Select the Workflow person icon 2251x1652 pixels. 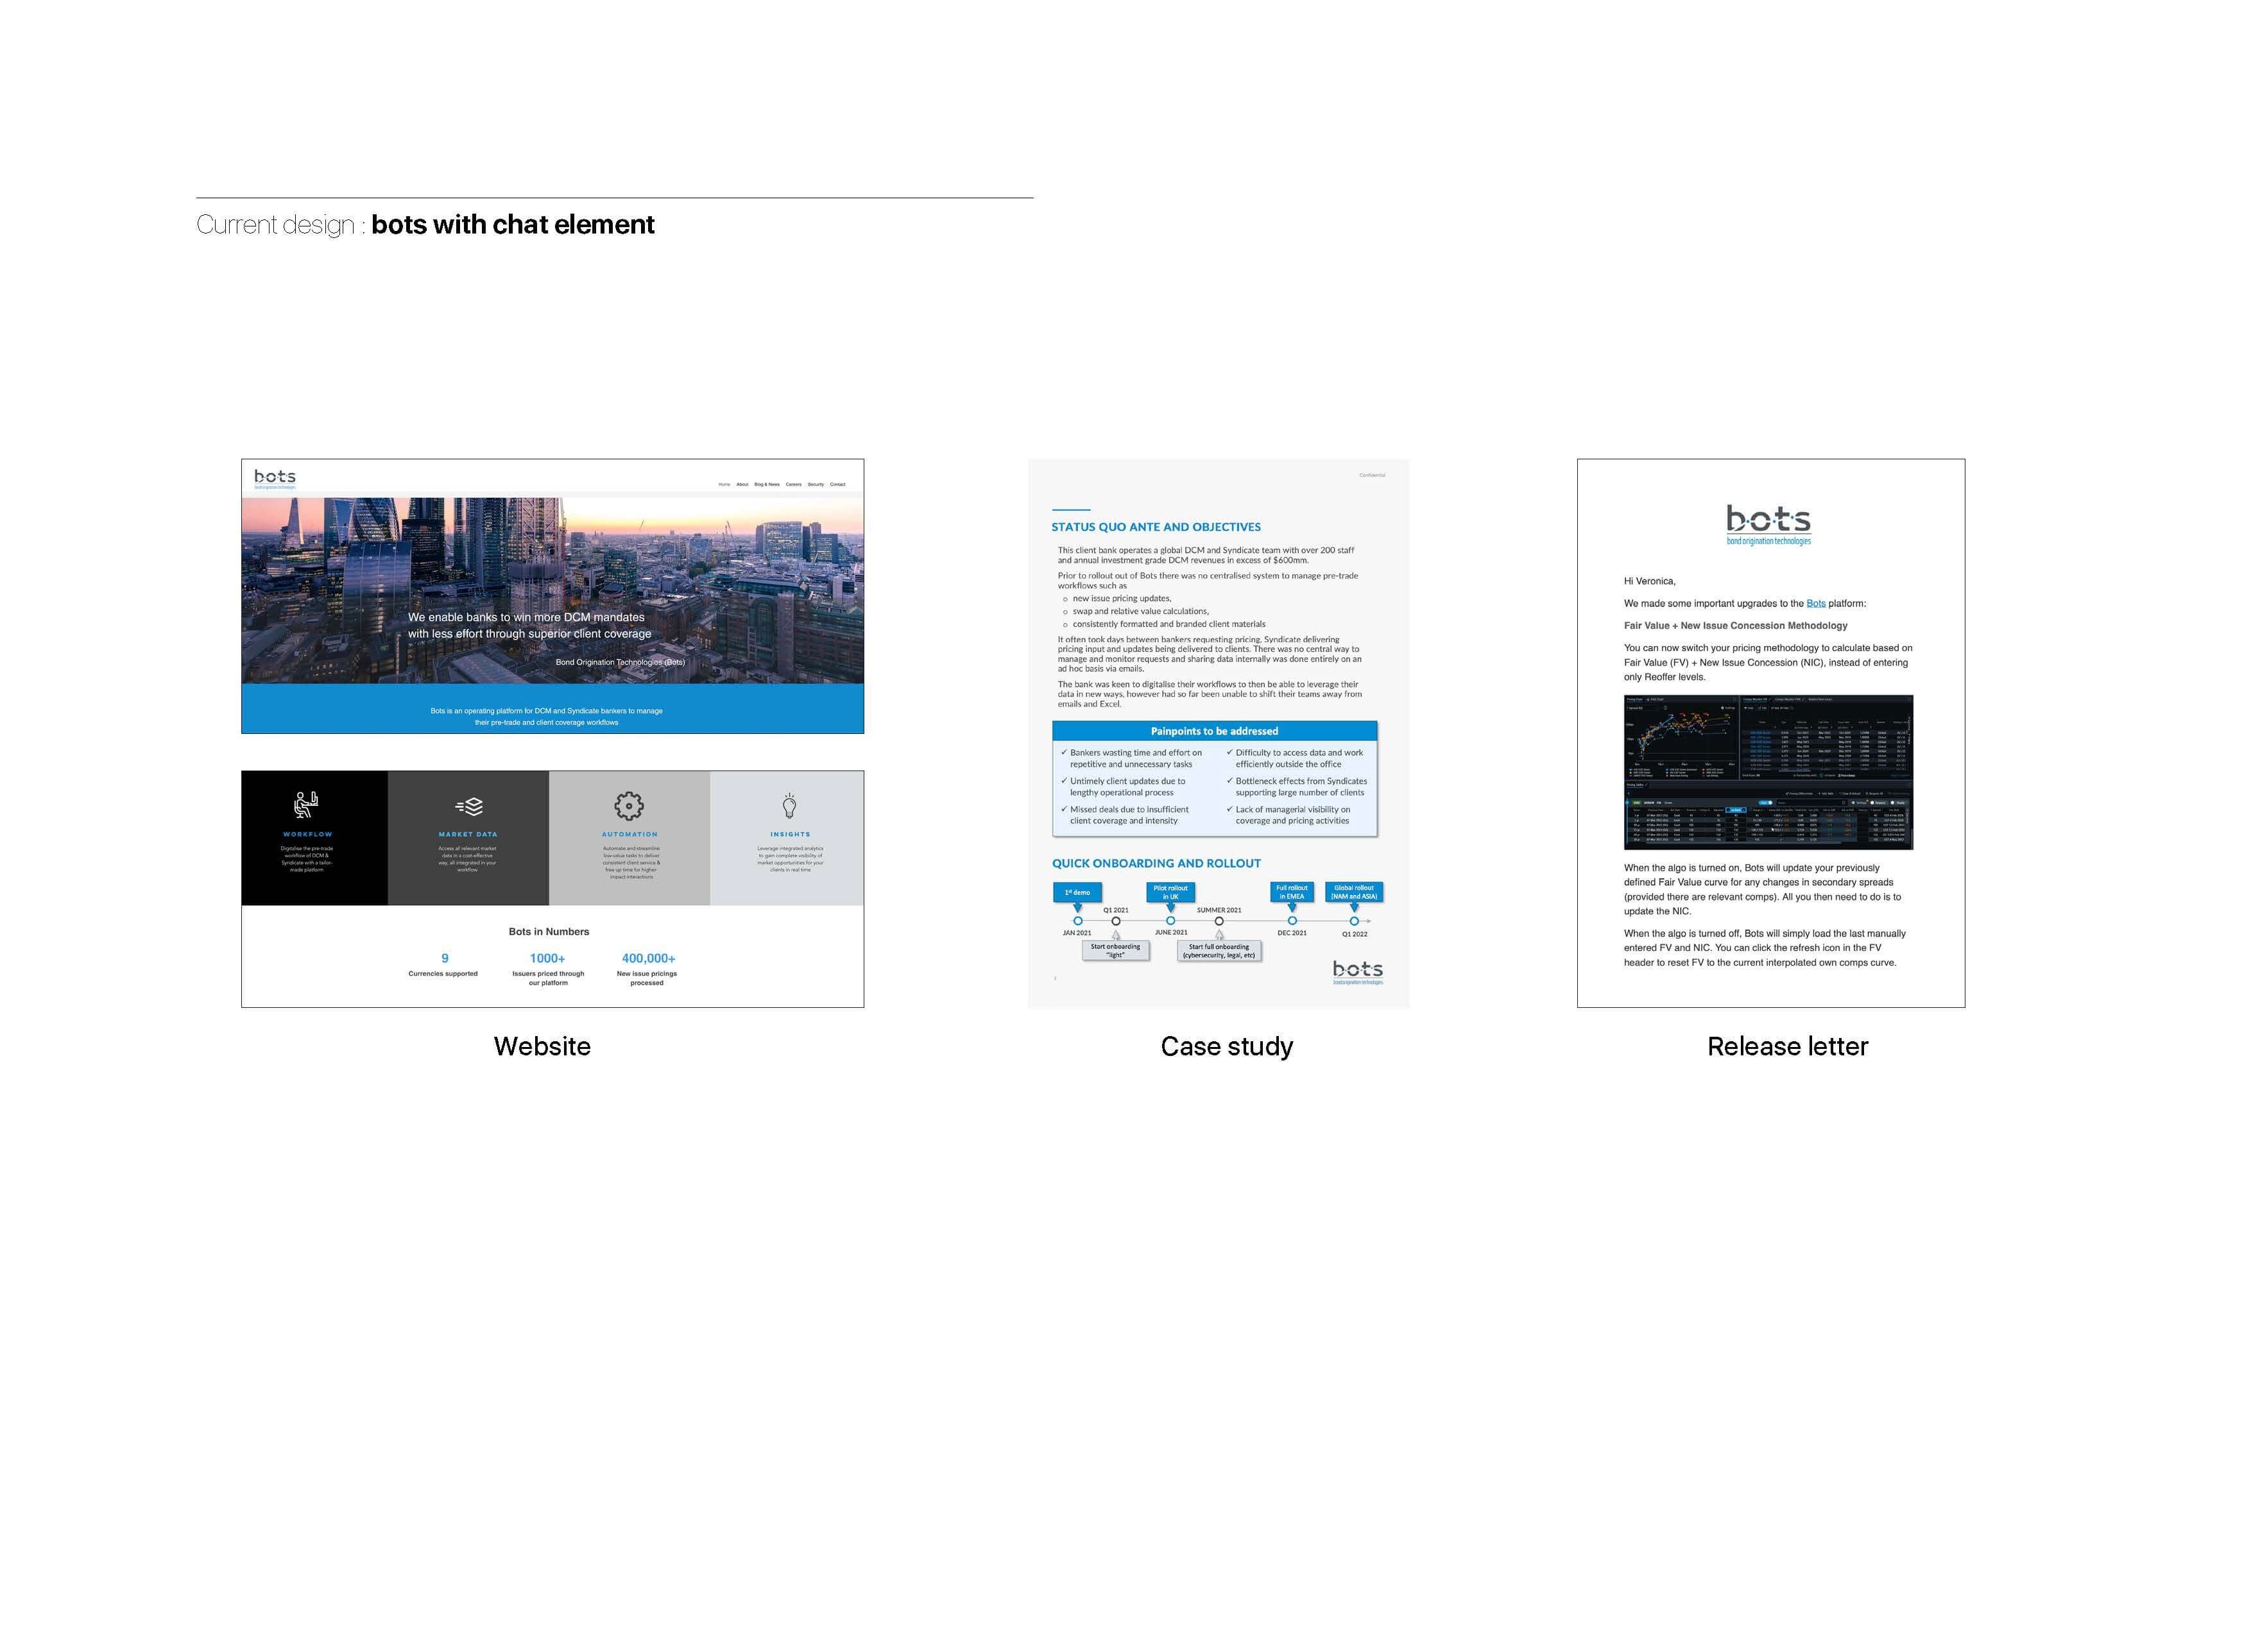(x=307, y=805)
